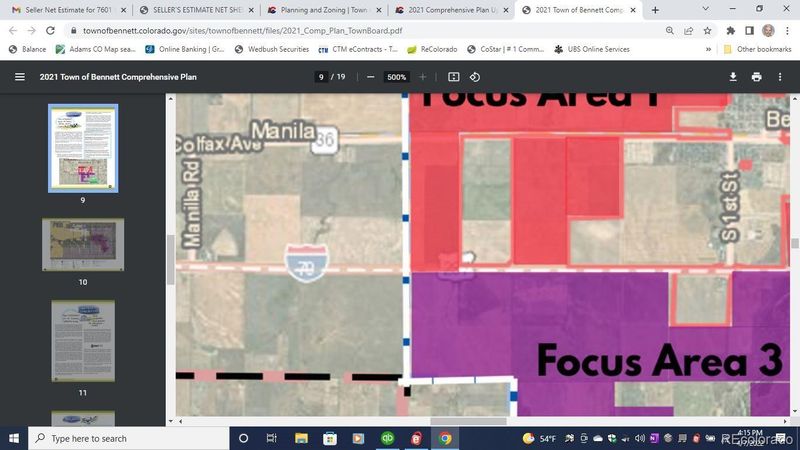Open Task View on the taskbar
800x450 pixels.
271,438
